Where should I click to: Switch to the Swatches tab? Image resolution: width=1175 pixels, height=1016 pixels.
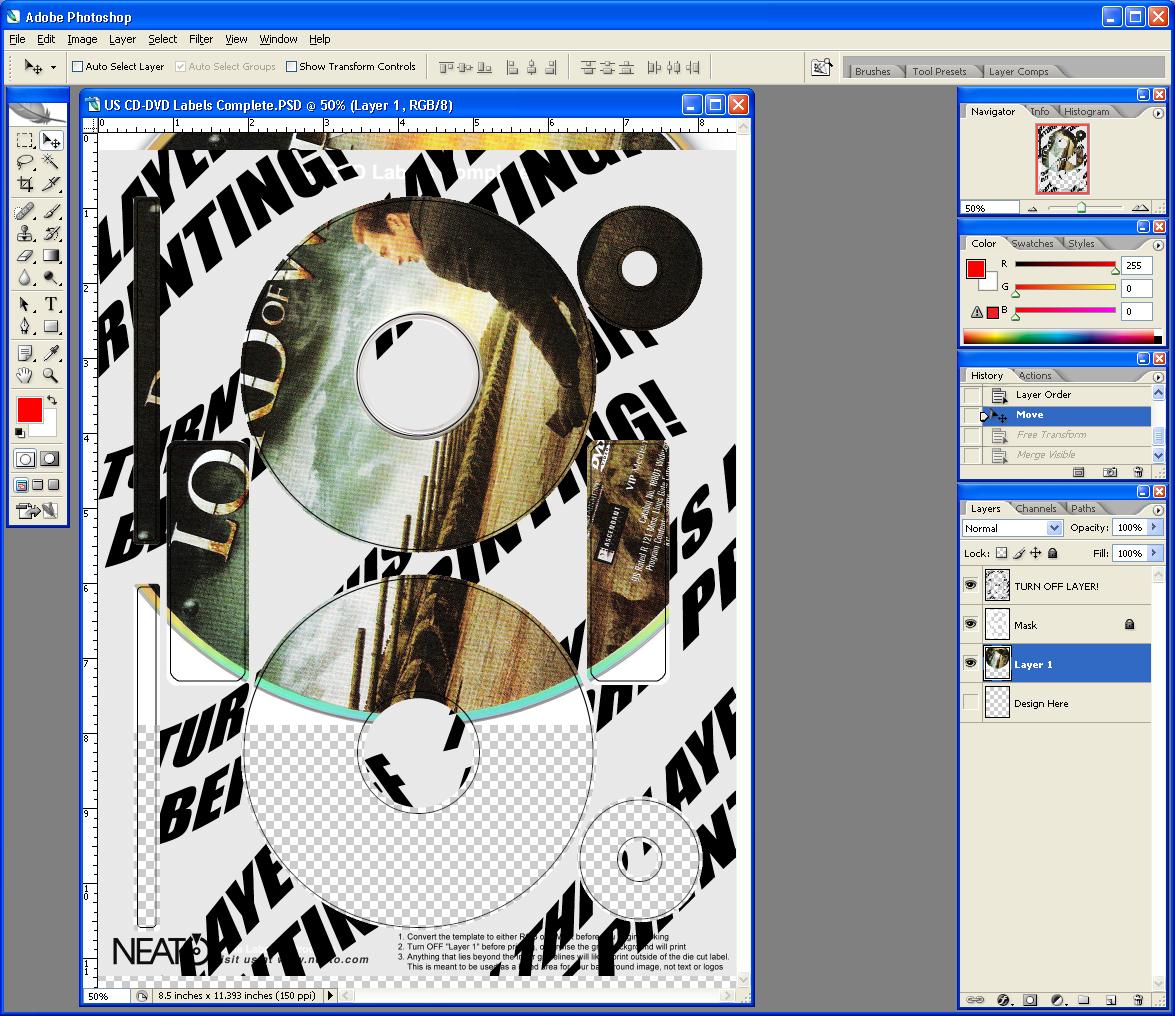click(x=1032, y=244)
